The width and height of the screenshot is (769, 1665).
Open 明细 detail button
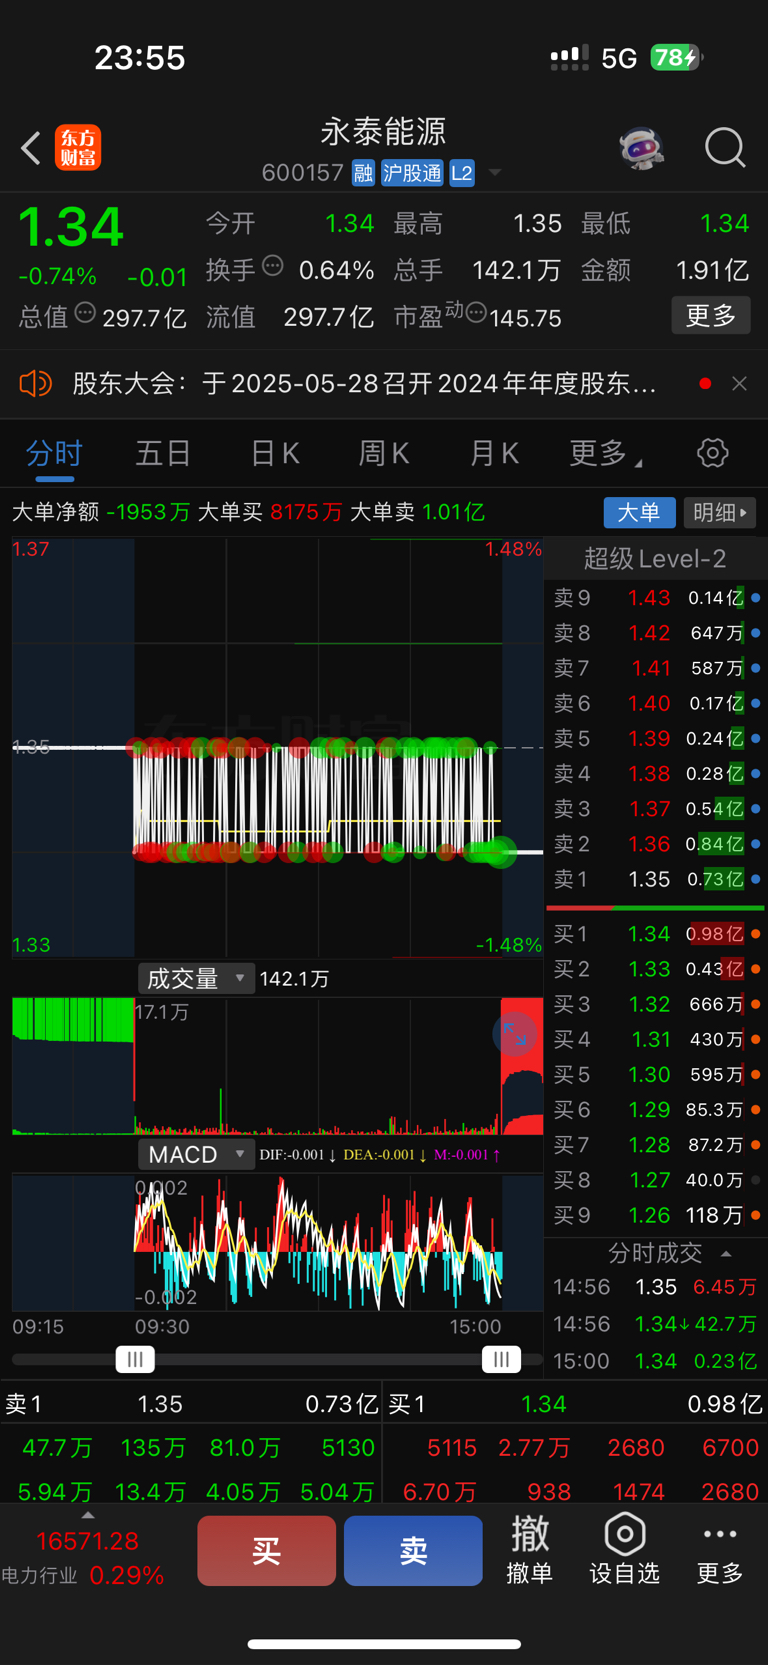click(x=720, y=512)
